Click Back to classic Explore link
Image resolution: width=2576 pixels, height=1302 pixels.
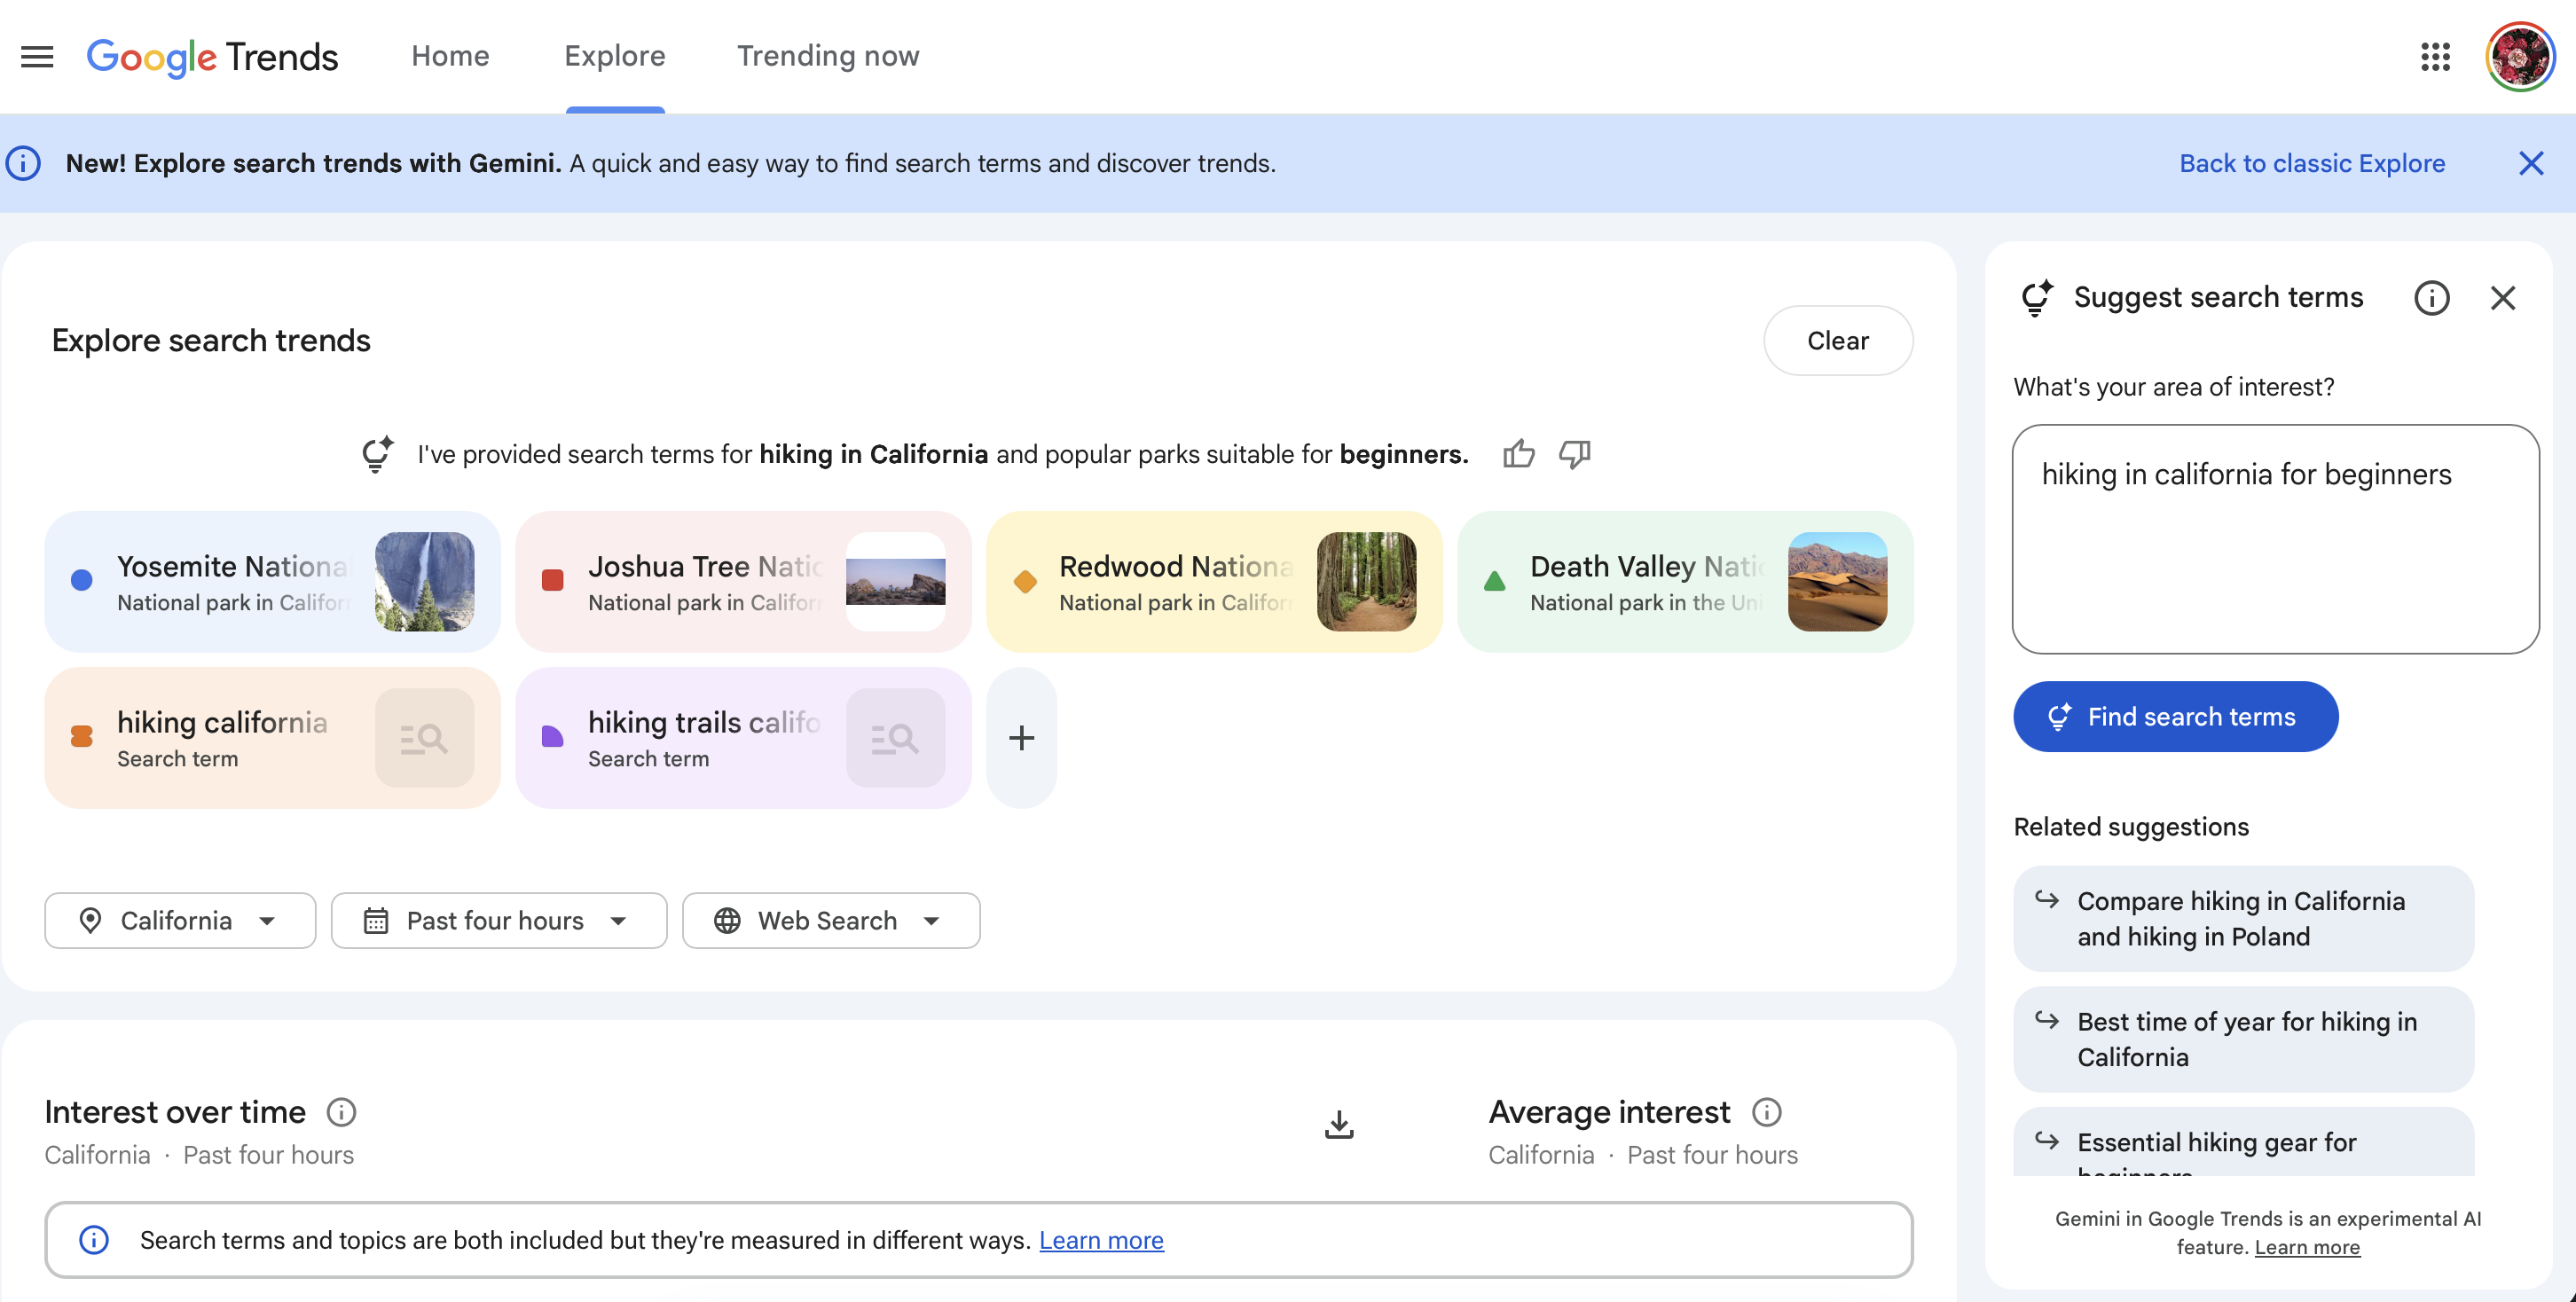[x=2312, y=163]
